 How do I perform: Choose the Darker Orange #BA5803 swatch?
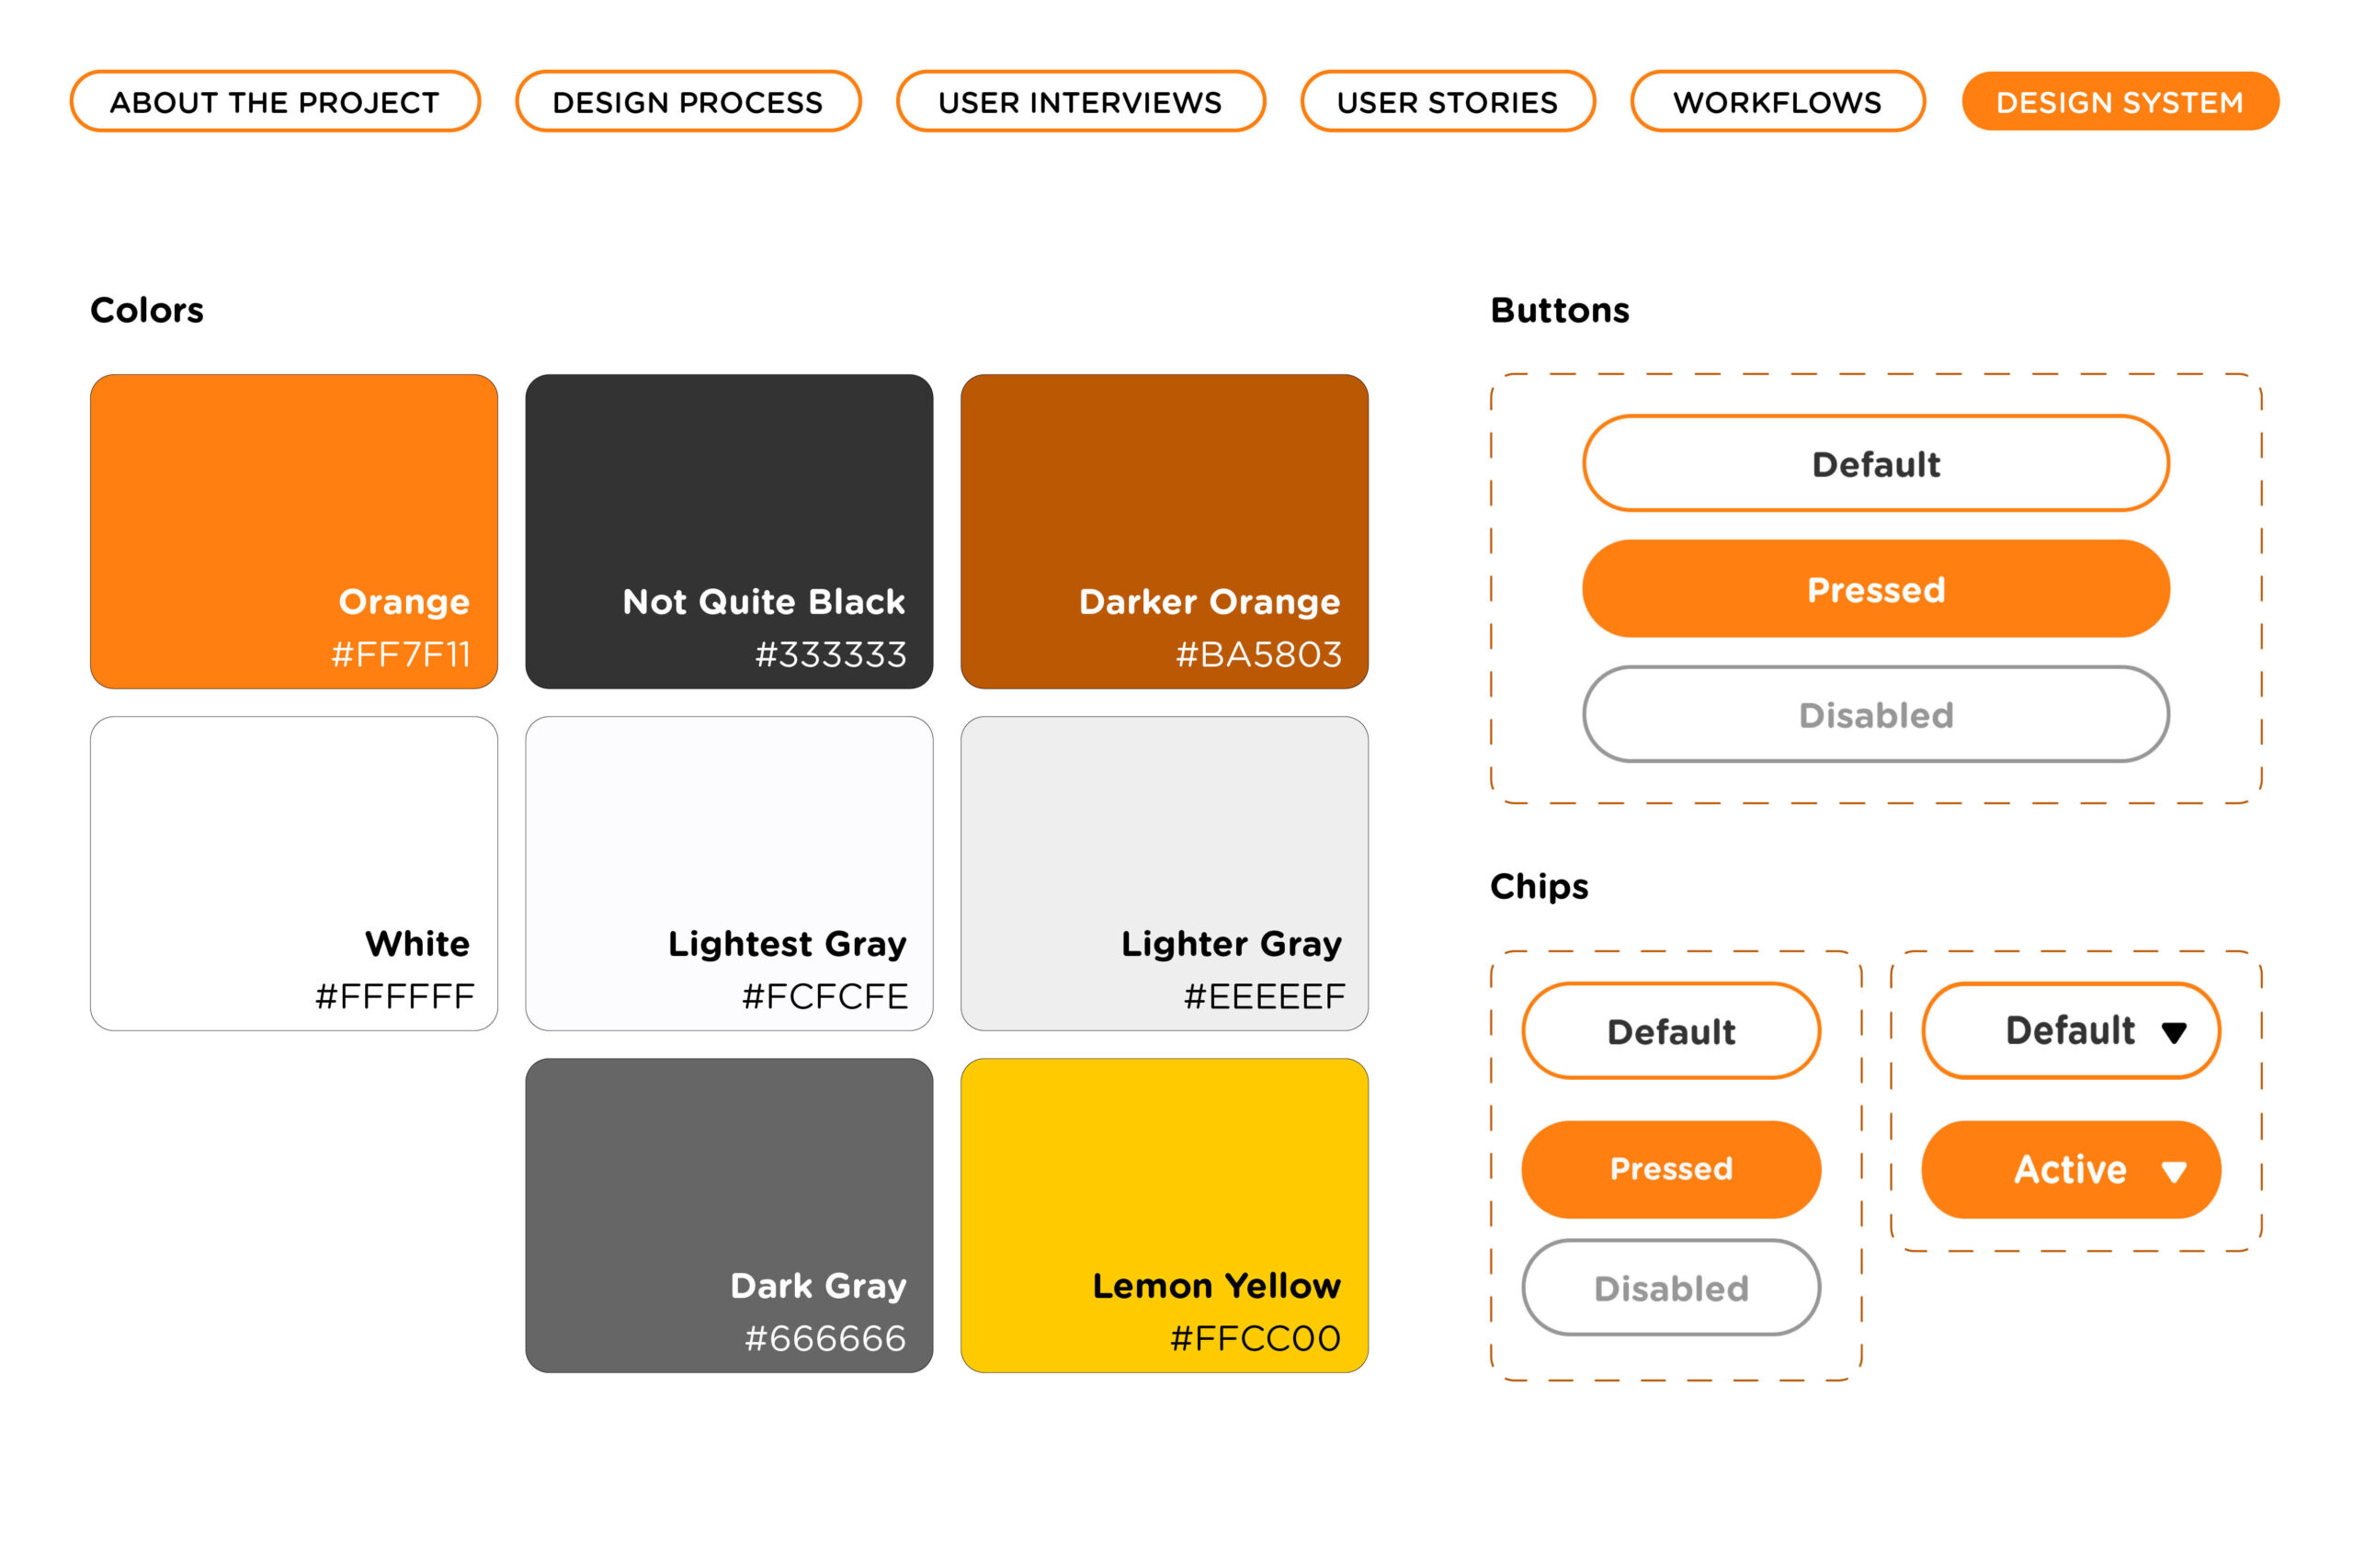tap(1164, 531)
